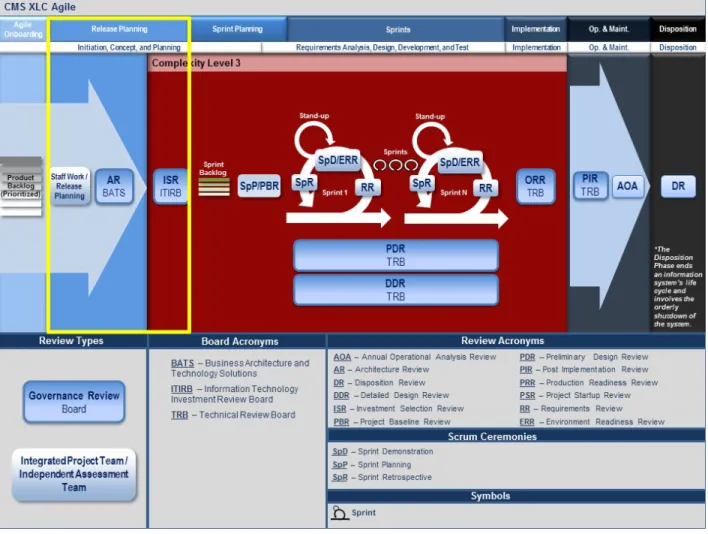
Task: Click the Stand-up loop arrow above Sprint 1
Action: point(313,138)
